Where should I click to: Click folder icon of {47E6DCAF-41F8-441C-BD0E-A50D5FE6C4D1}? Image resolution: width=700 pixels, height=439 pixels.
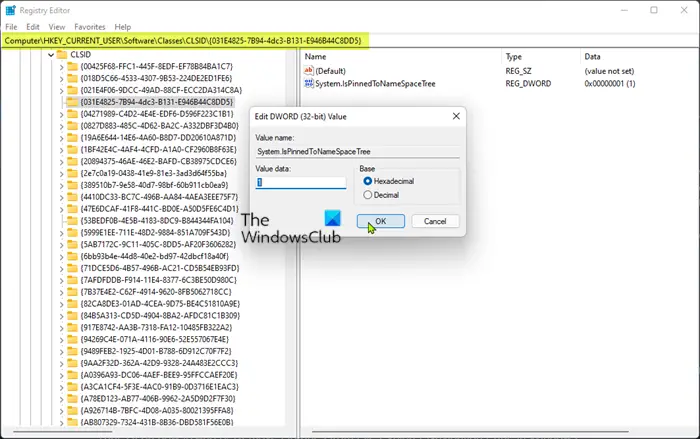[72, 209]
